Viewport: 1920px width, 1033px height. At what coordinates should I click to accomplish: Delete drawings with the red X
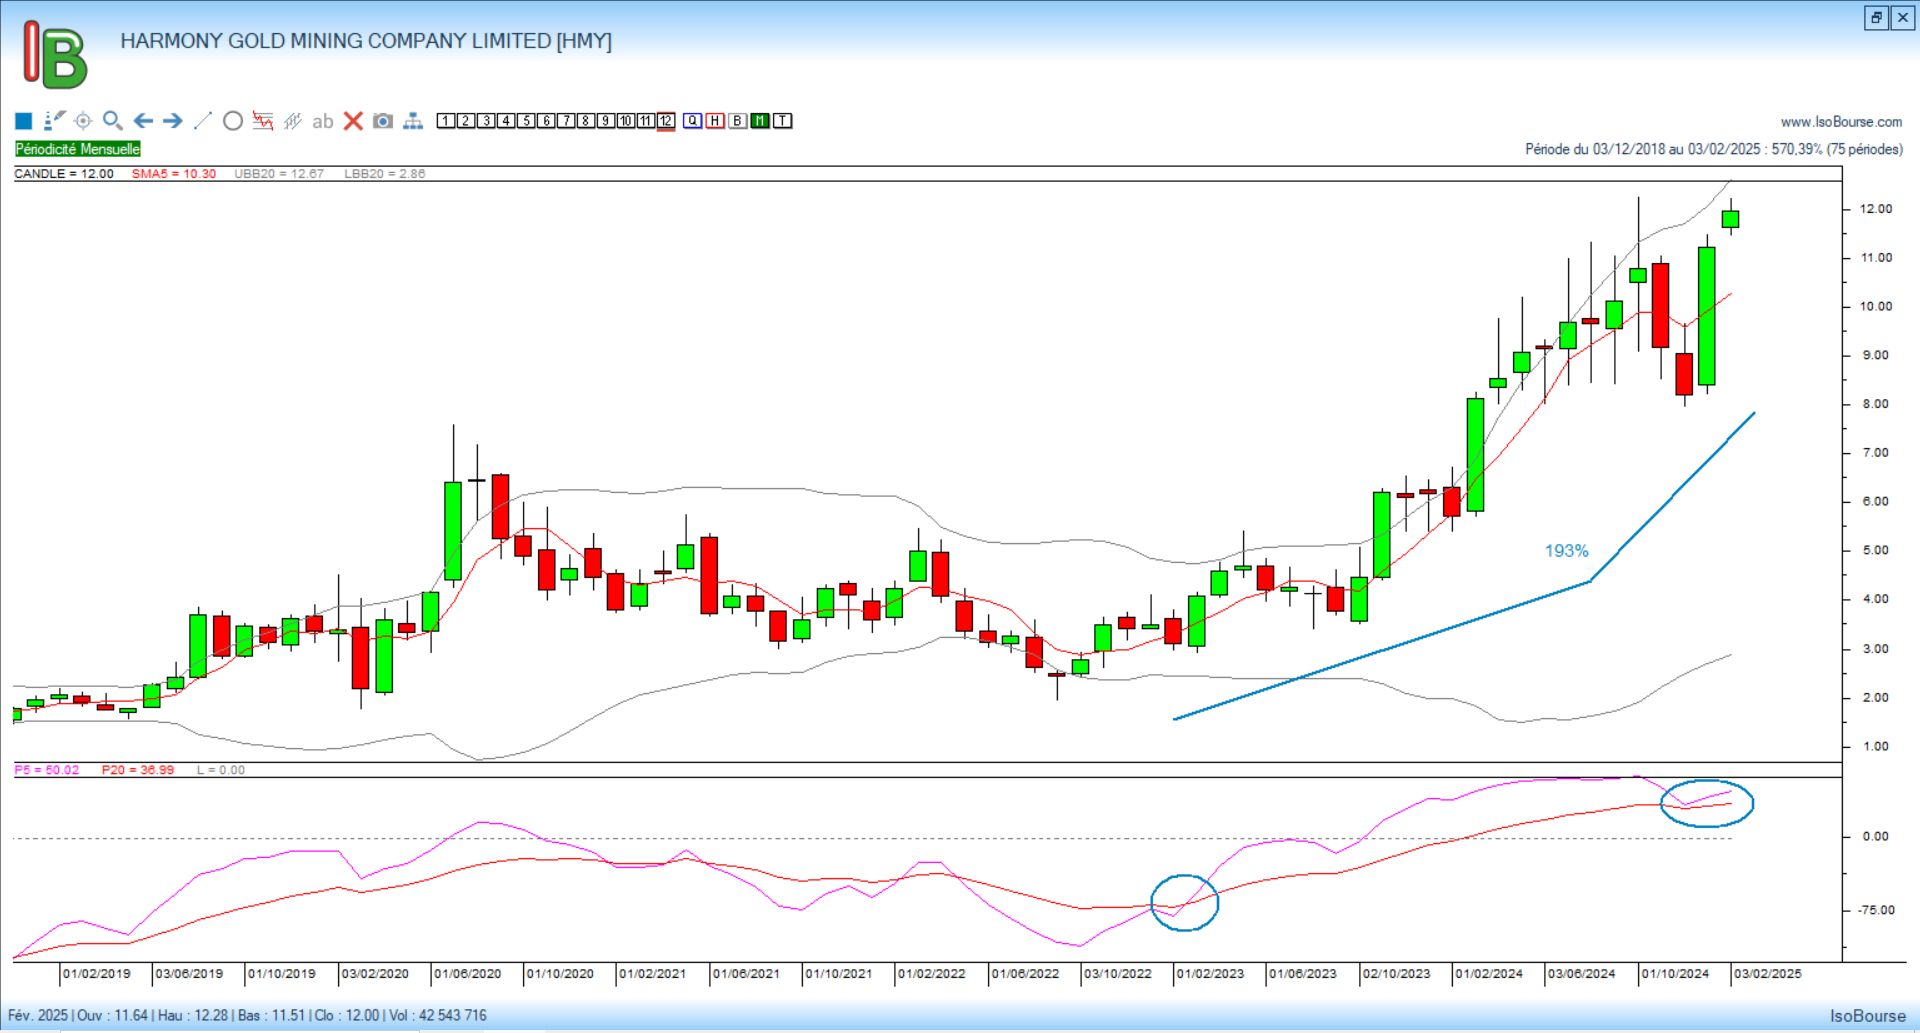(x=353, y=121)
